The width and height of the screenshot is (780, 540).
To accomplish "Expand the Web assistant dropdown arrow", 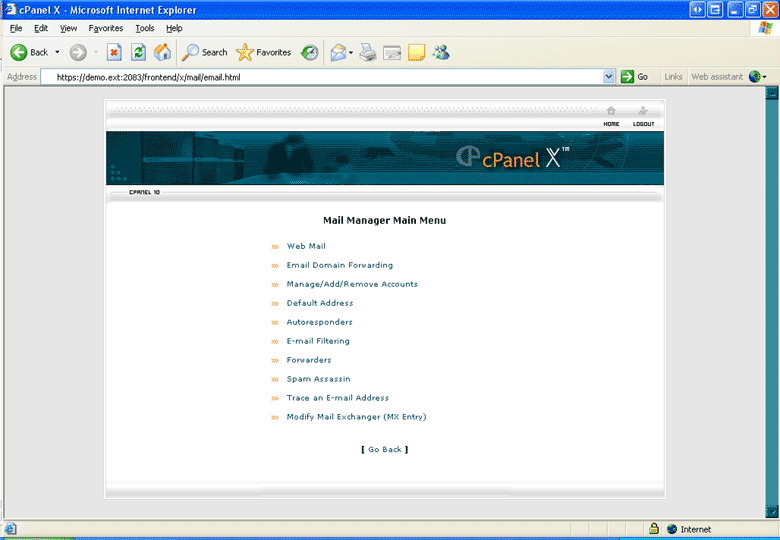I will click(765, 77).
